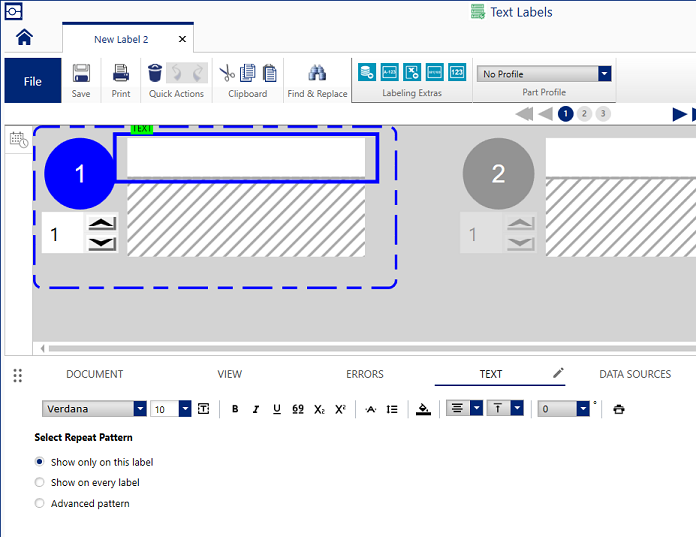Toggle underline text formatting

tap(277, 409)
